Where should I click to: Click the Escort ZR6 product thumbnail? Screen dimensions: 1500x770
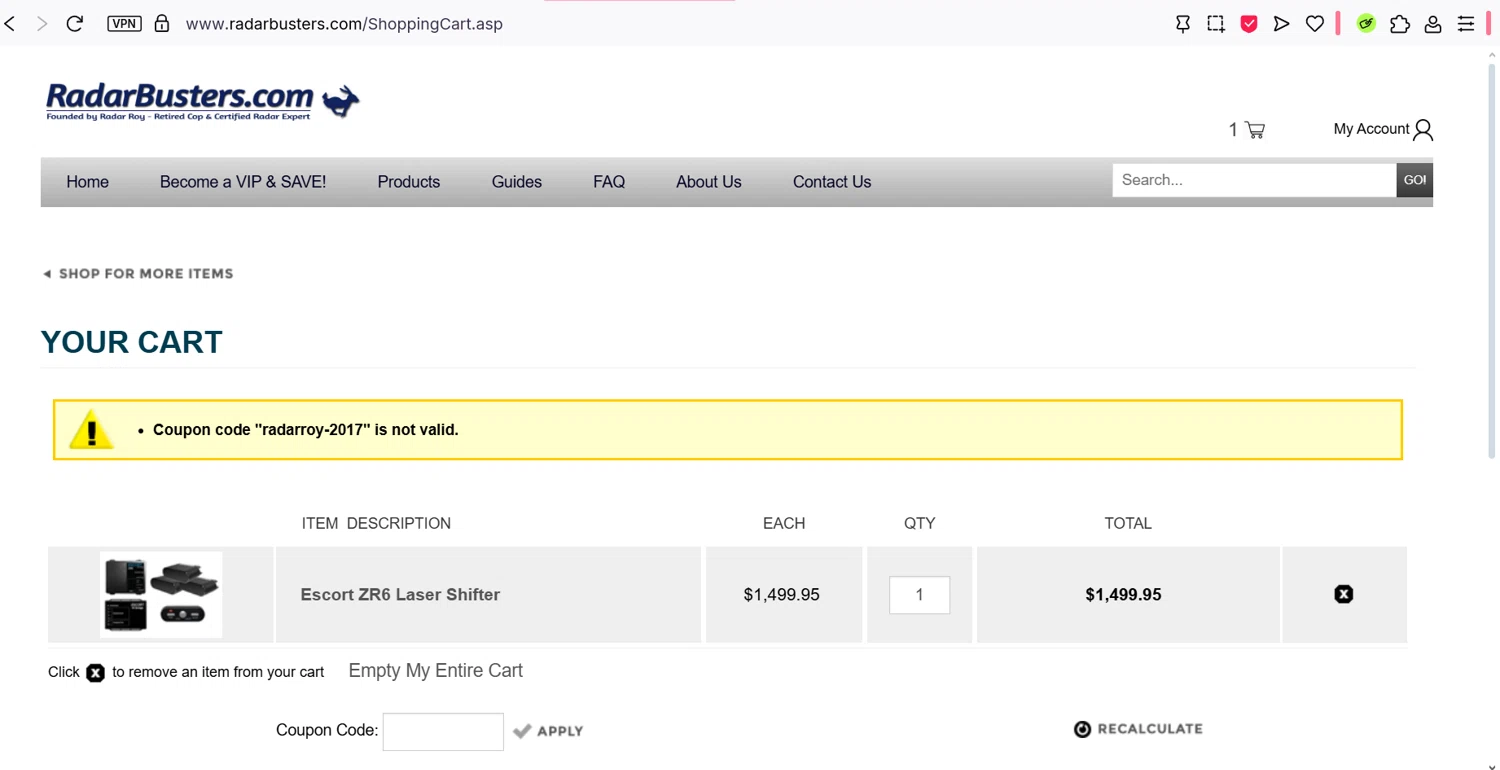pyautogui.click(x=161, y=595)
